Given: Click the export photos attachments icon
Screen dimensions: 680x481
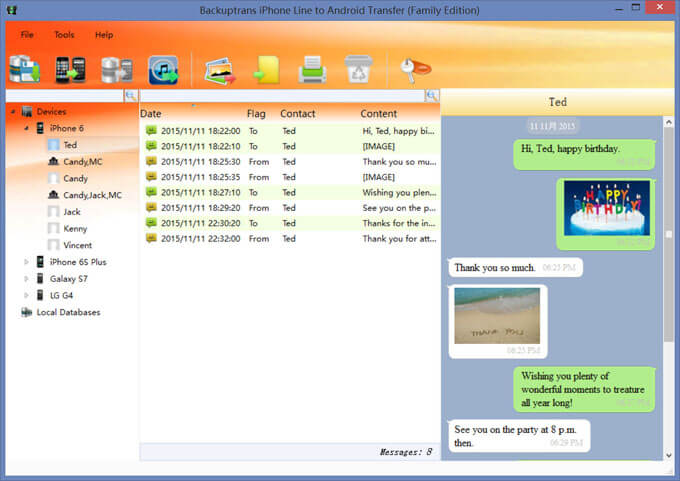Looking at the screenshot, I should [x=220, y=71].
